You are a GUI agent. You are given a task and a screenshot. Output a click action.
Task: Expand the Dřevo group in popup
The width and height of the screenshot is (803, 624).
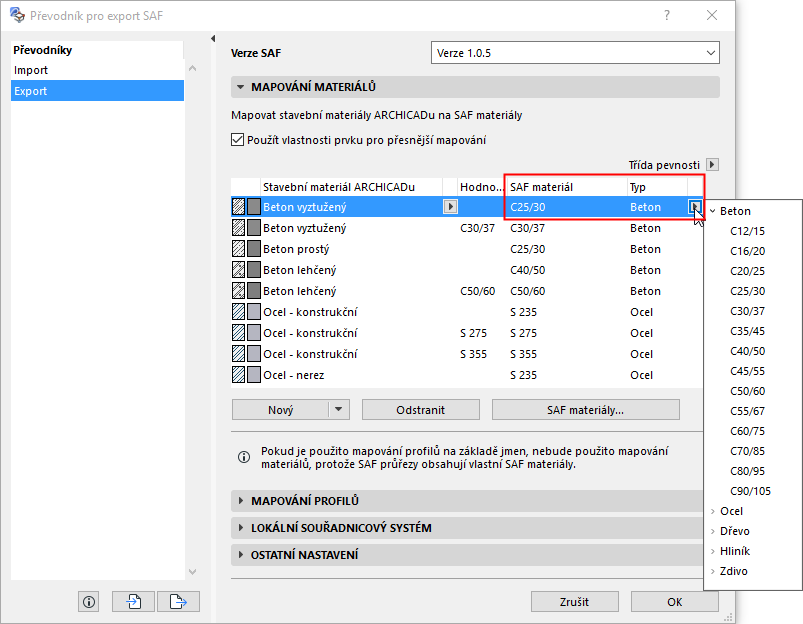pos(712,531)
